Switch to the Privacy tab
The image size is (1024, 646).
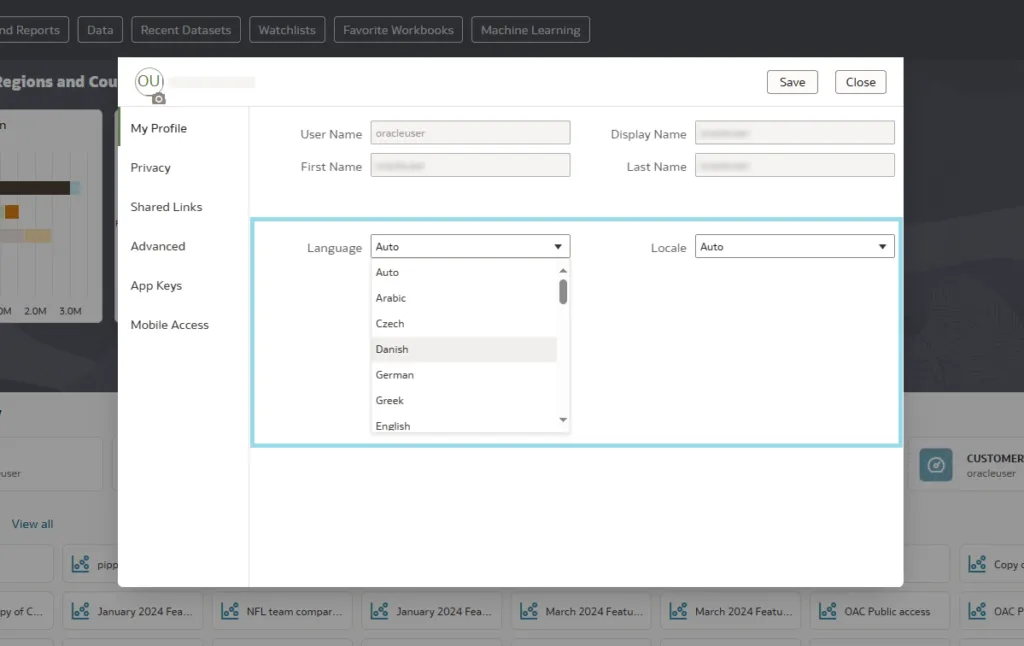click(x=151, y=168)
